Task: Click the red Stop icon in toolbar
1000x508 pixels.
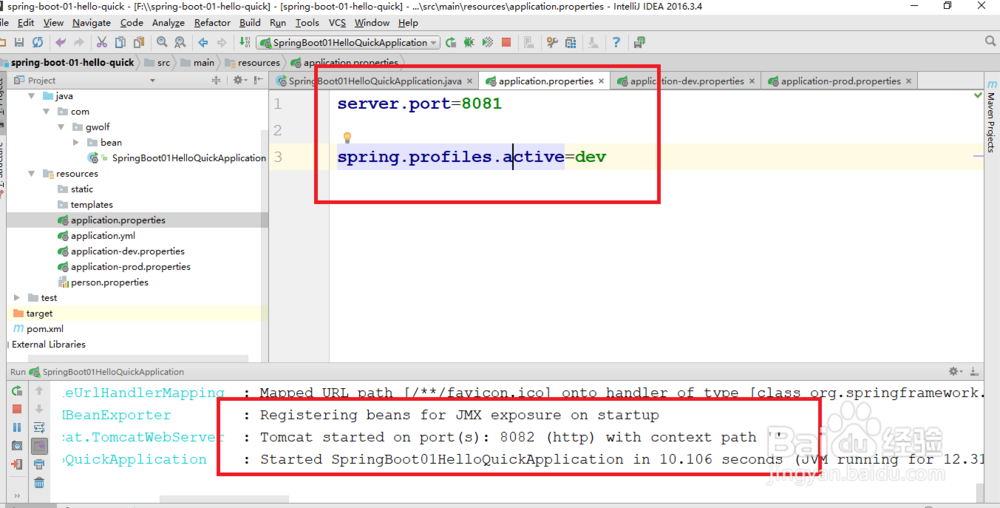Action: [506, 43]
